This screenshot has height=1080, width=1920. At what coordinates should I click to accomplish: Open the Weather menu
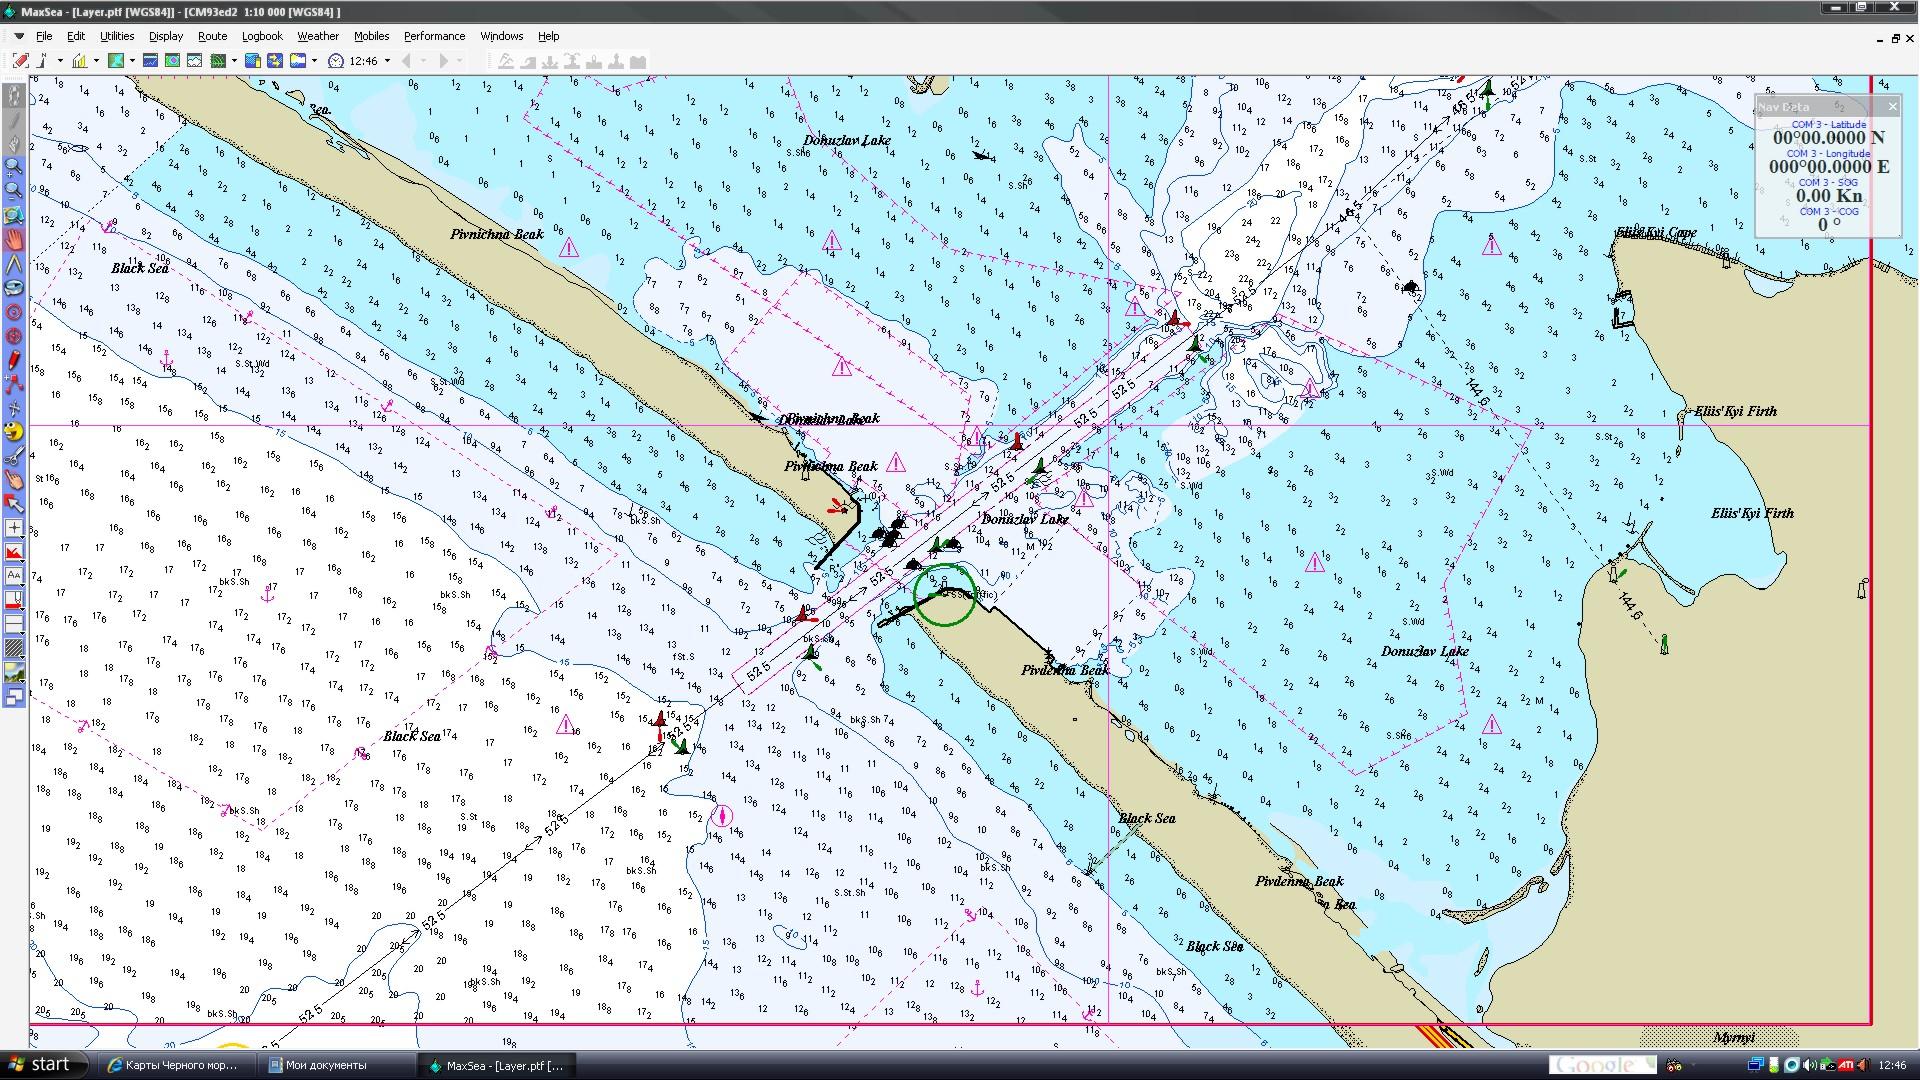(x=317, y=36)
